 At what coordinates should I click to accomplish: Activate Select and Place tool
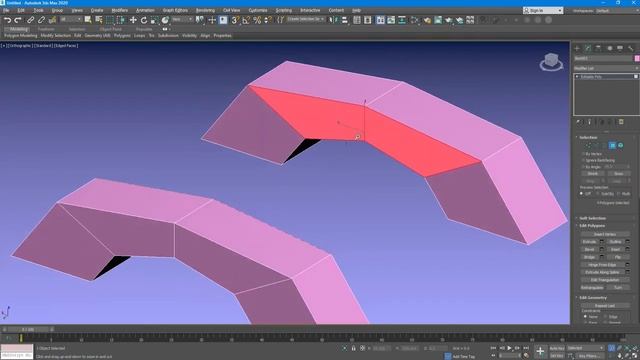point(165,20)
